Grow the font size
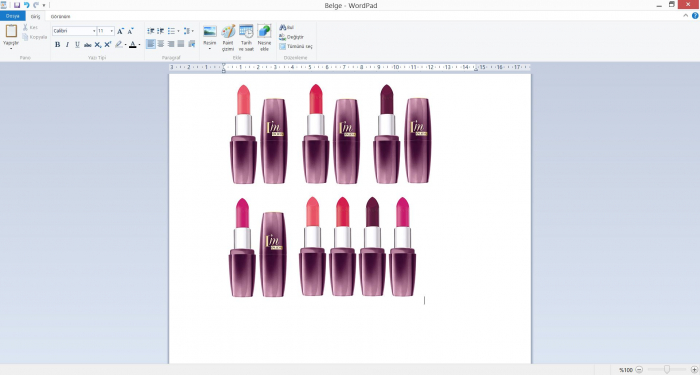 (x=120, y=31)
